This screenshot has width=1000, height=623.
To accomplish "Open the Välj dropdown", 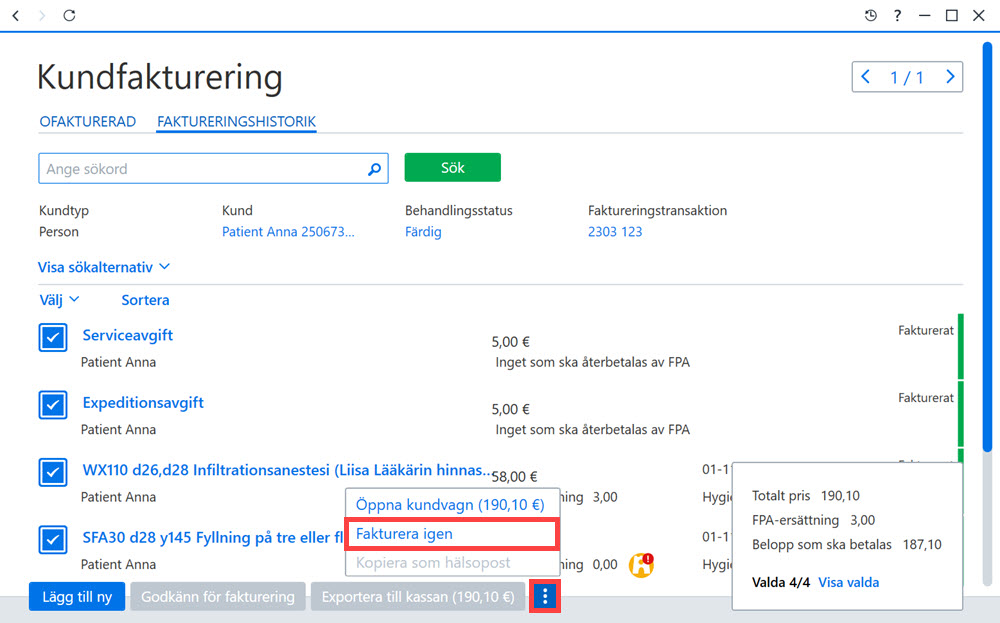I will click(59, 300).
